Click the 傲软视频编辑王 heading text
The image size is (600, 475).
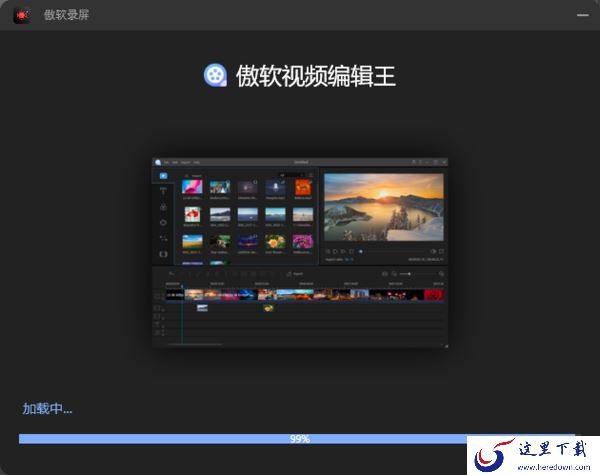316,76
